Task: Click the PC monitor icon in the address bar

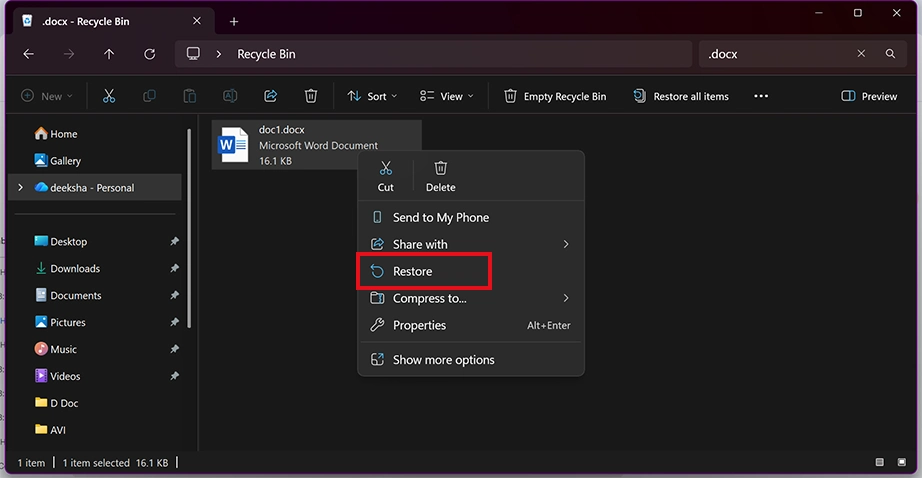Action: [x=193, y=54]
